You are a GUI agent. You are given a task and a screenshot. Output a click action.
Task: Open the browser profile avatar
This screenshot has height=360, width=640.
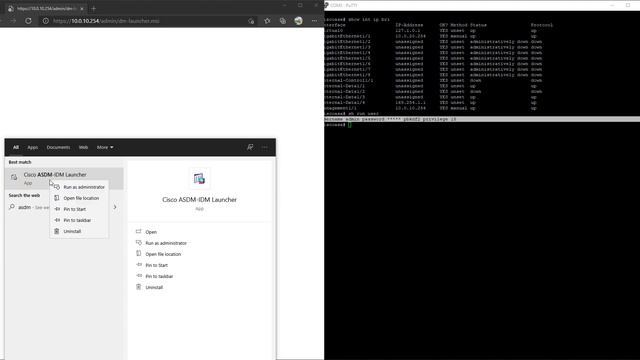coord(298,21)
